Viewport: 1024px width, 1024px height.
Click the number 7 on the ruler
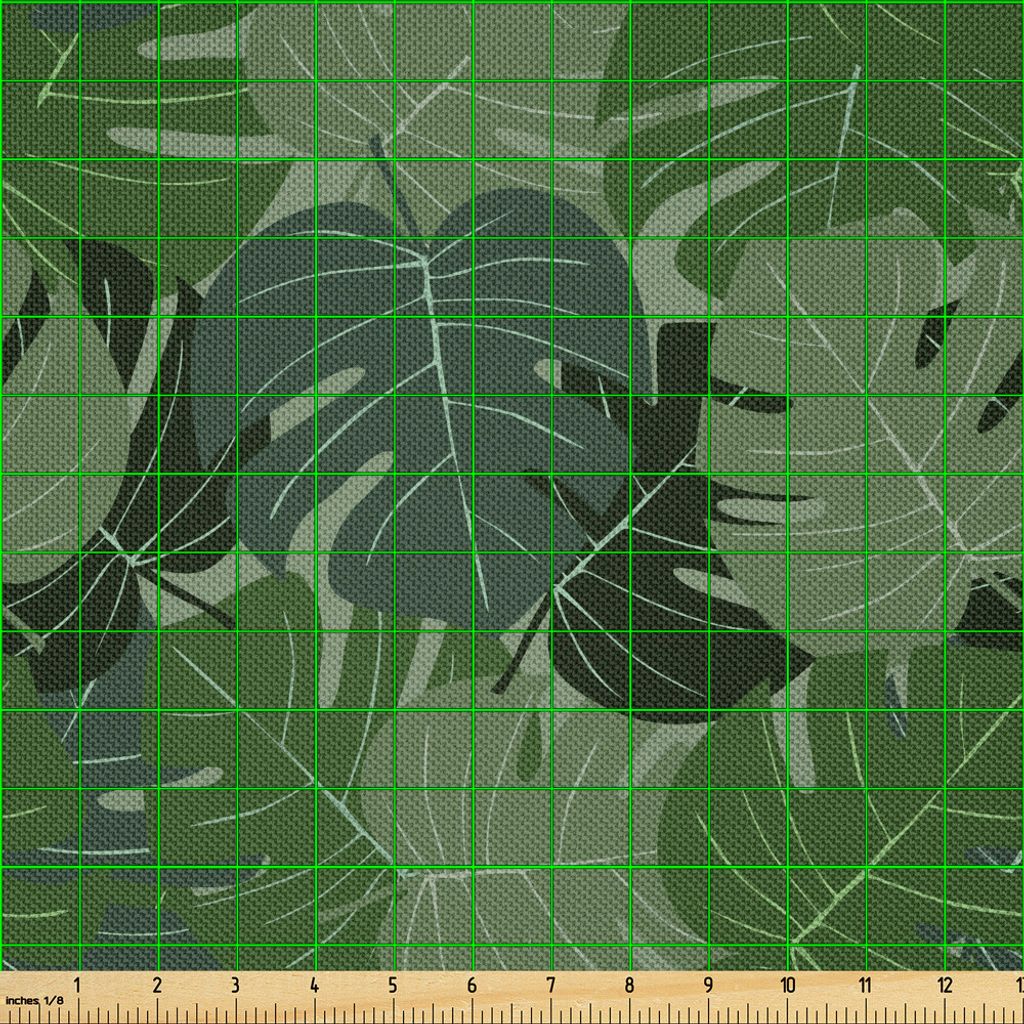coord(550,987)
